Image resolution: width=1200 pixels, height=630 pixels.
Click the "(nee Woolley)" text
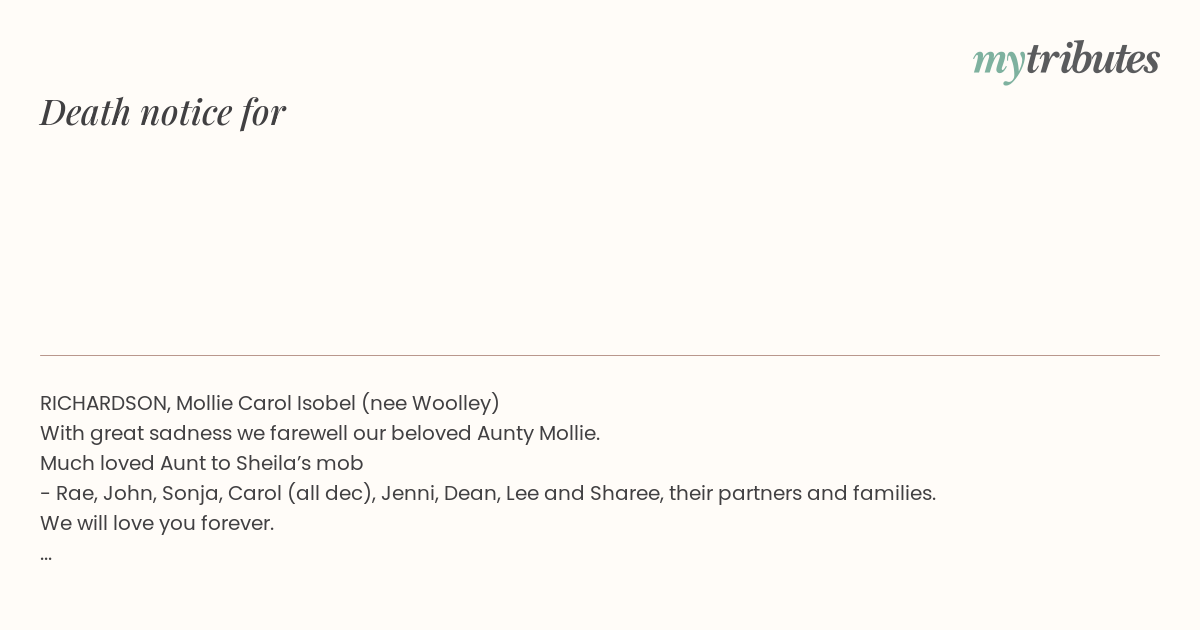coord(431,403)
